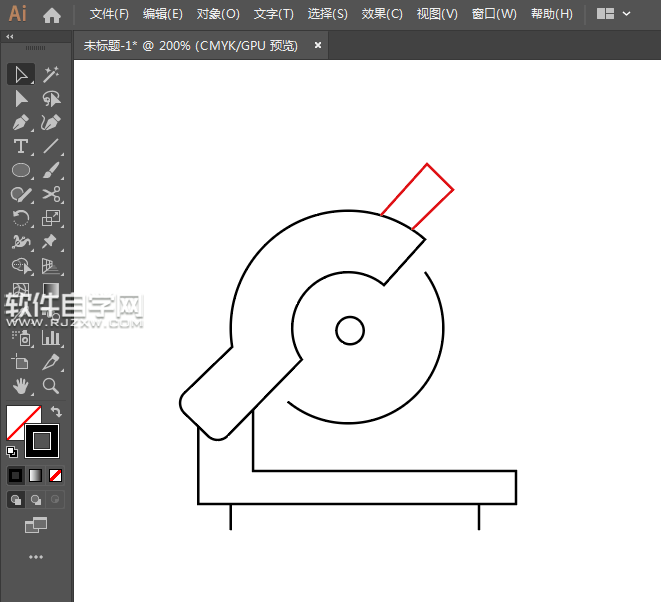Select the Magic Wand tool
This screenshot has width=661, height=602.
coord(51,74)
